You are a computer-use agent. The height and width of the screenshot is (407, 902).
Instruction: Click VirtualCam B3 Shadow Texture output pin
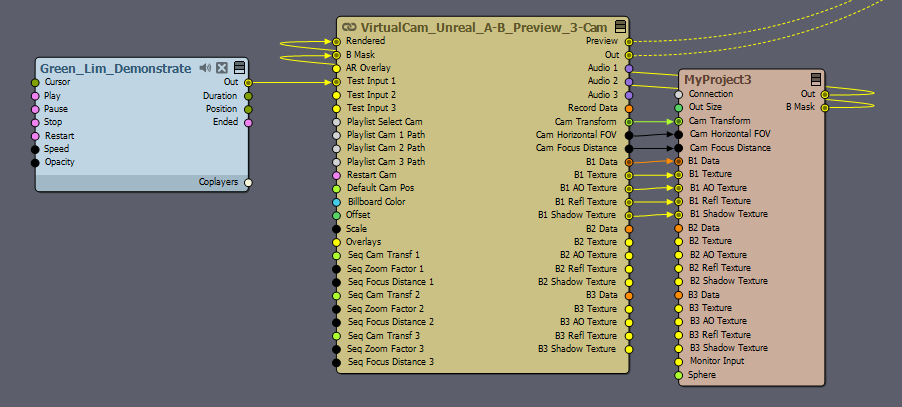coord(629,349)
